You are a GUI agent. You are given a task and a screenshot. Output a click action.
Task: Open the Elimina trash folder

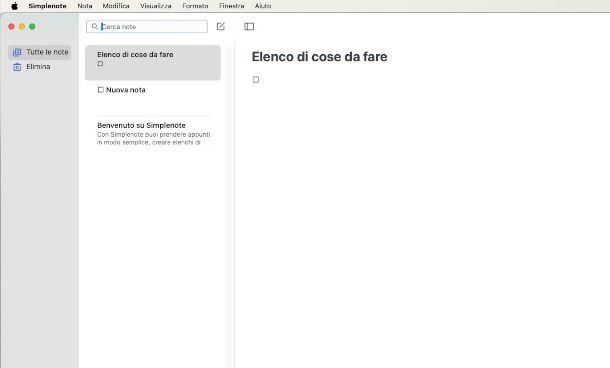[x=39, y=67]
